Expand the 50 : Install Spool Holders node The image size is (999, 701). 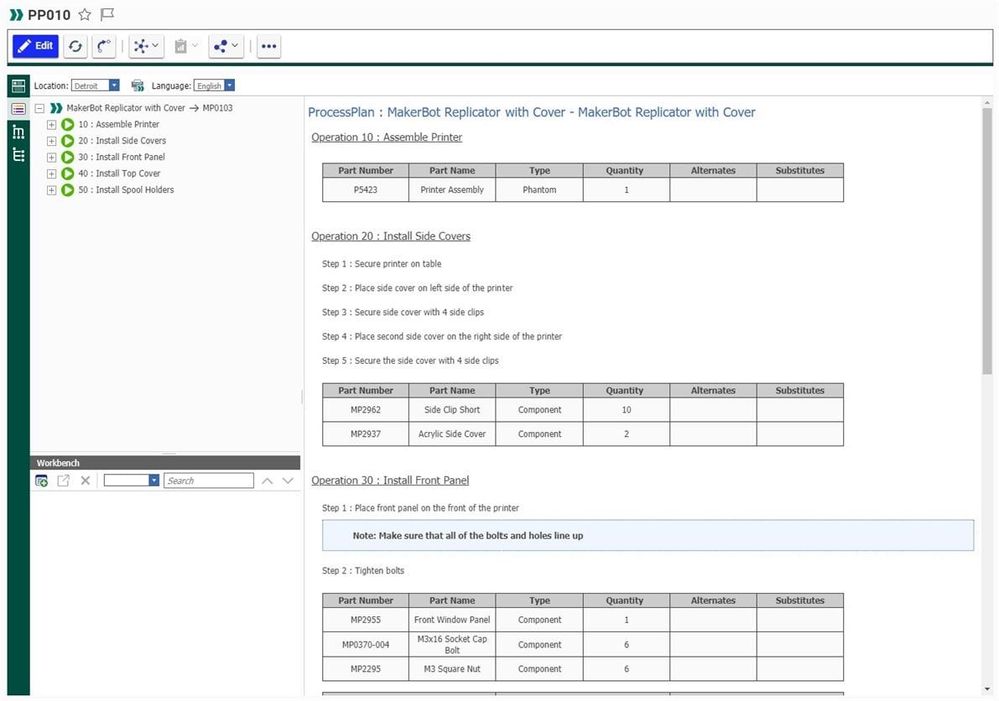52,190
